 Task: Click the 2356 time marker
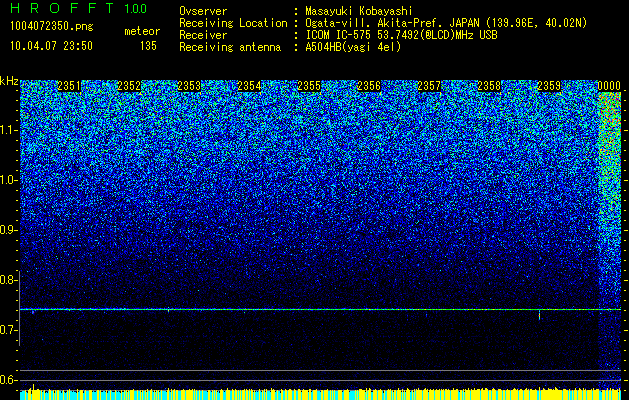[369, 86]
